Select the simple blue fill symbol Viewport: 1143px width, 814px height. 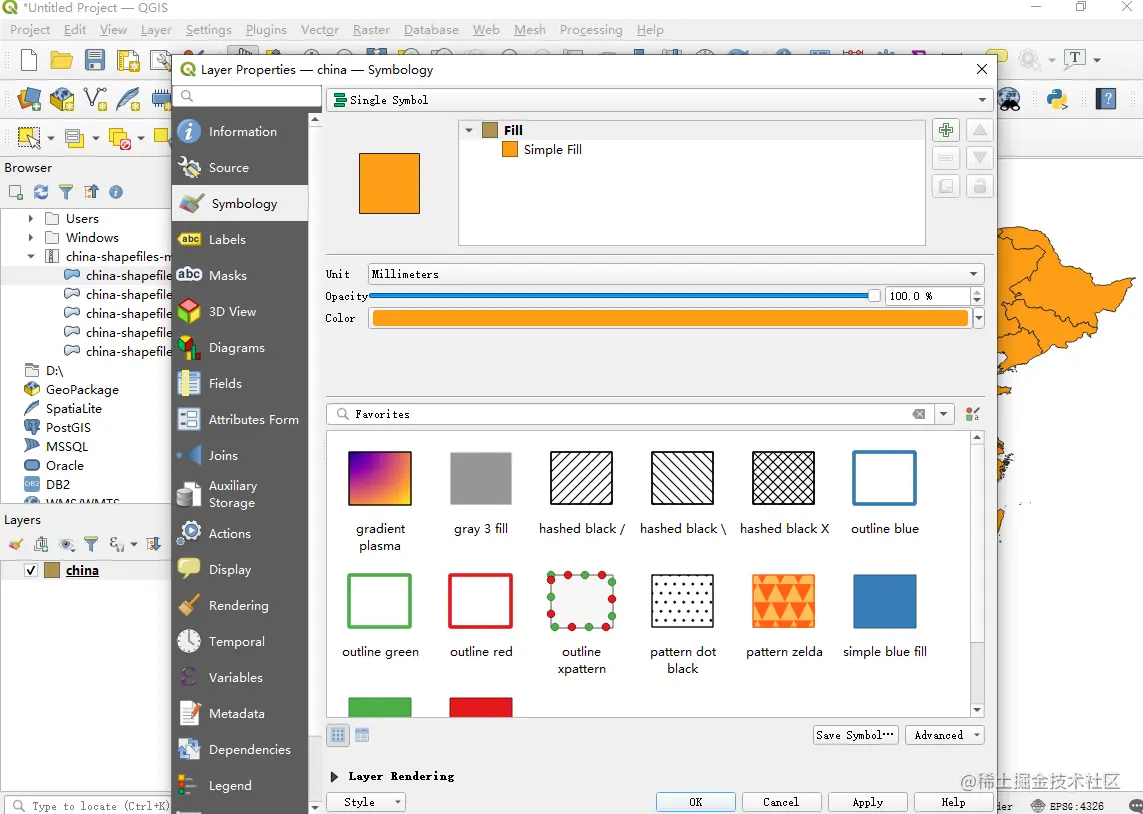click(884, 601)
